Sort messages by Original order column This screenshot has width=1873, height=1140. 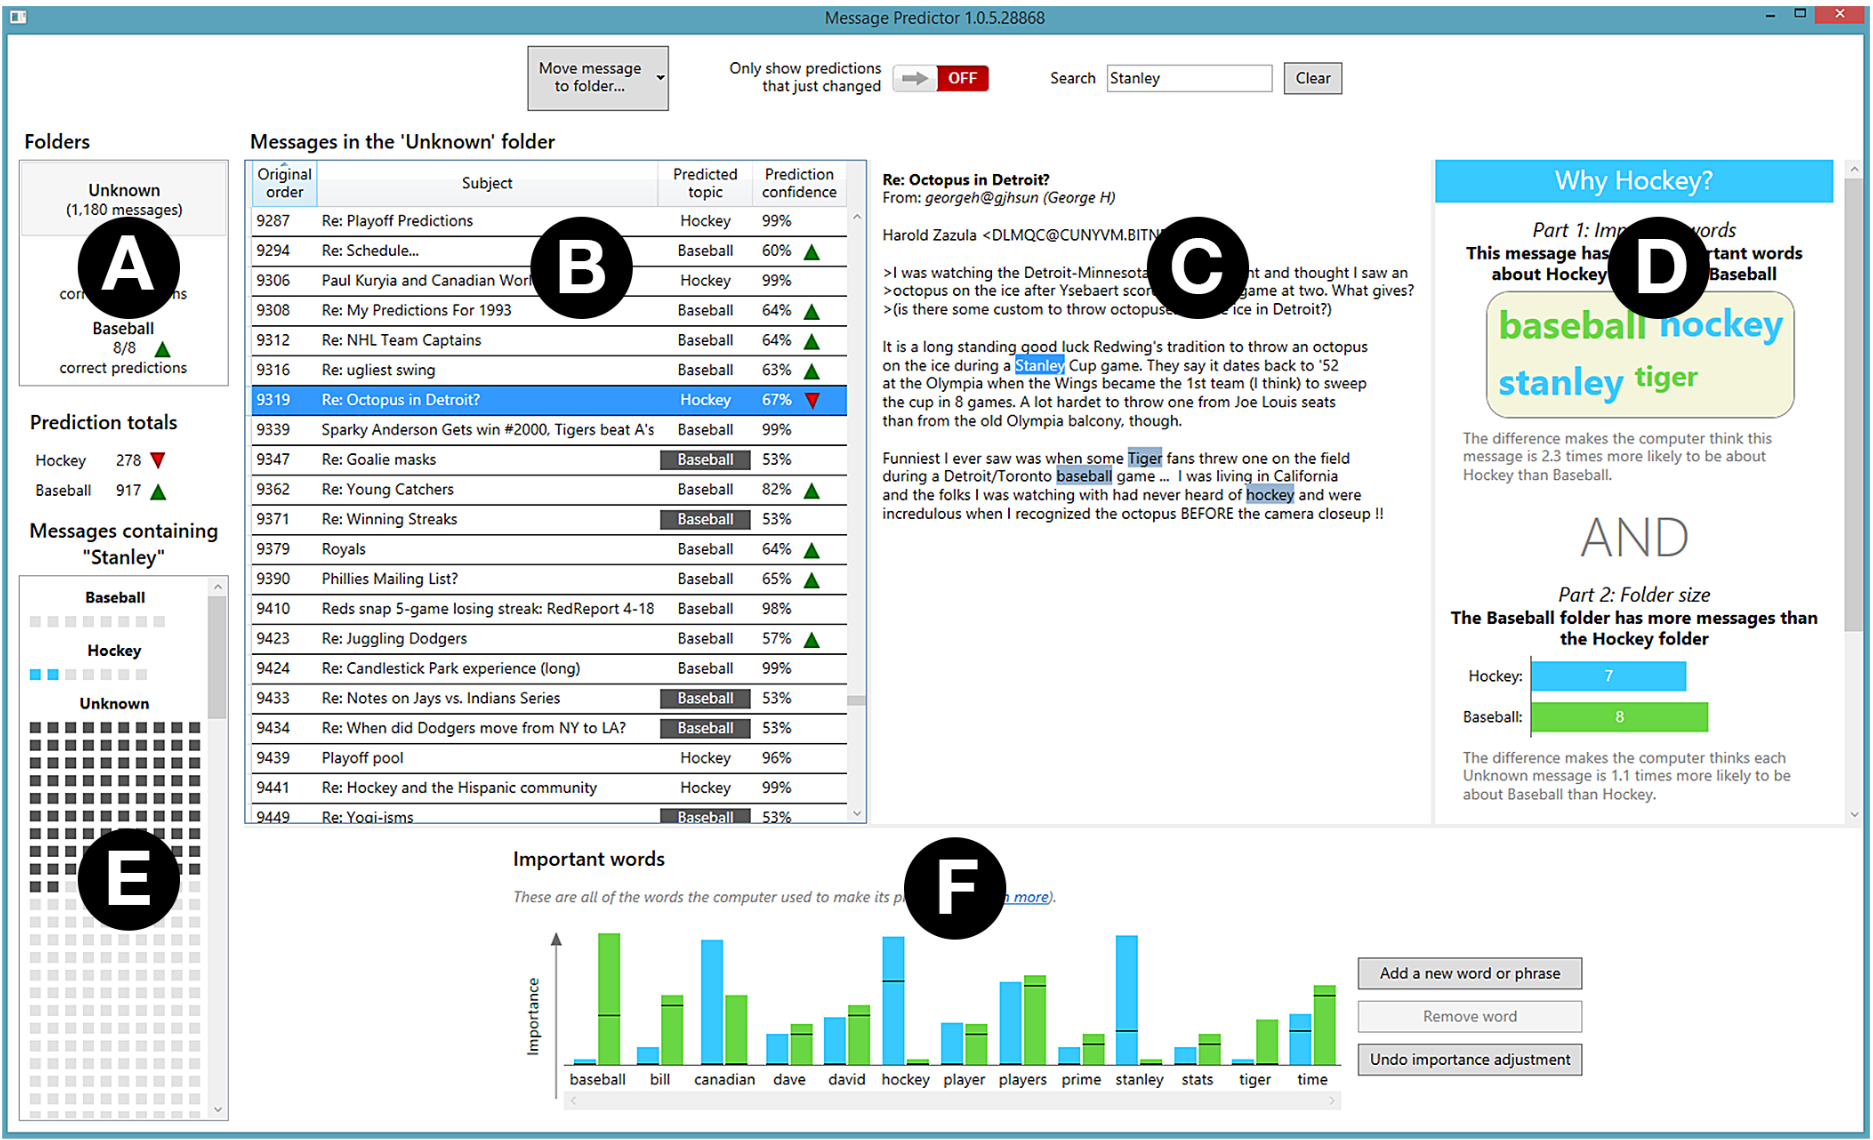[284, 183]
